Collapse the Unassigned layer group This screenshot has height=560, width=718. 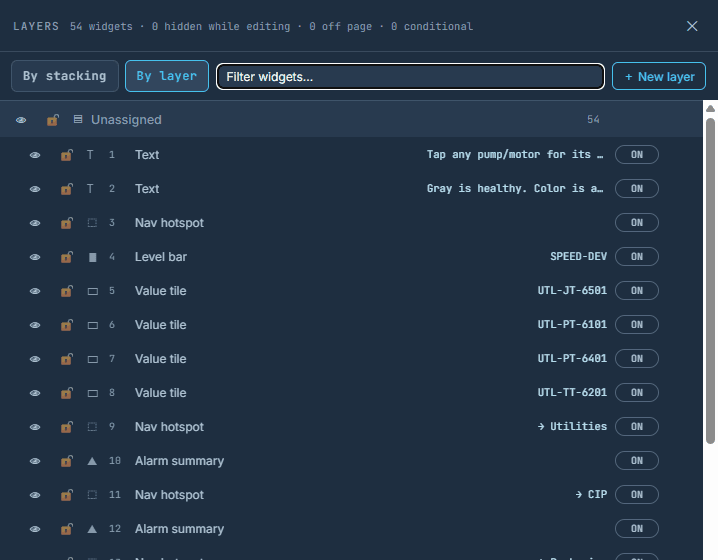pos(78,120)
